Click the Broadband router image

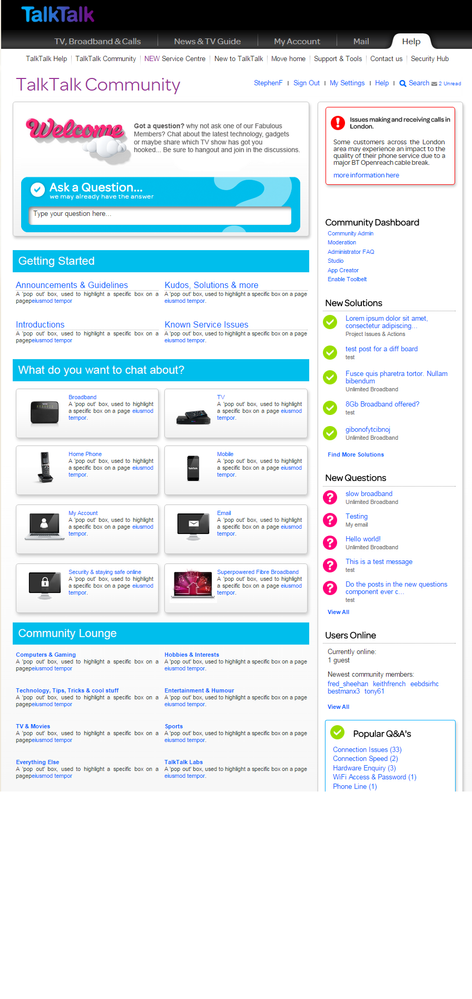pos(45,413)
